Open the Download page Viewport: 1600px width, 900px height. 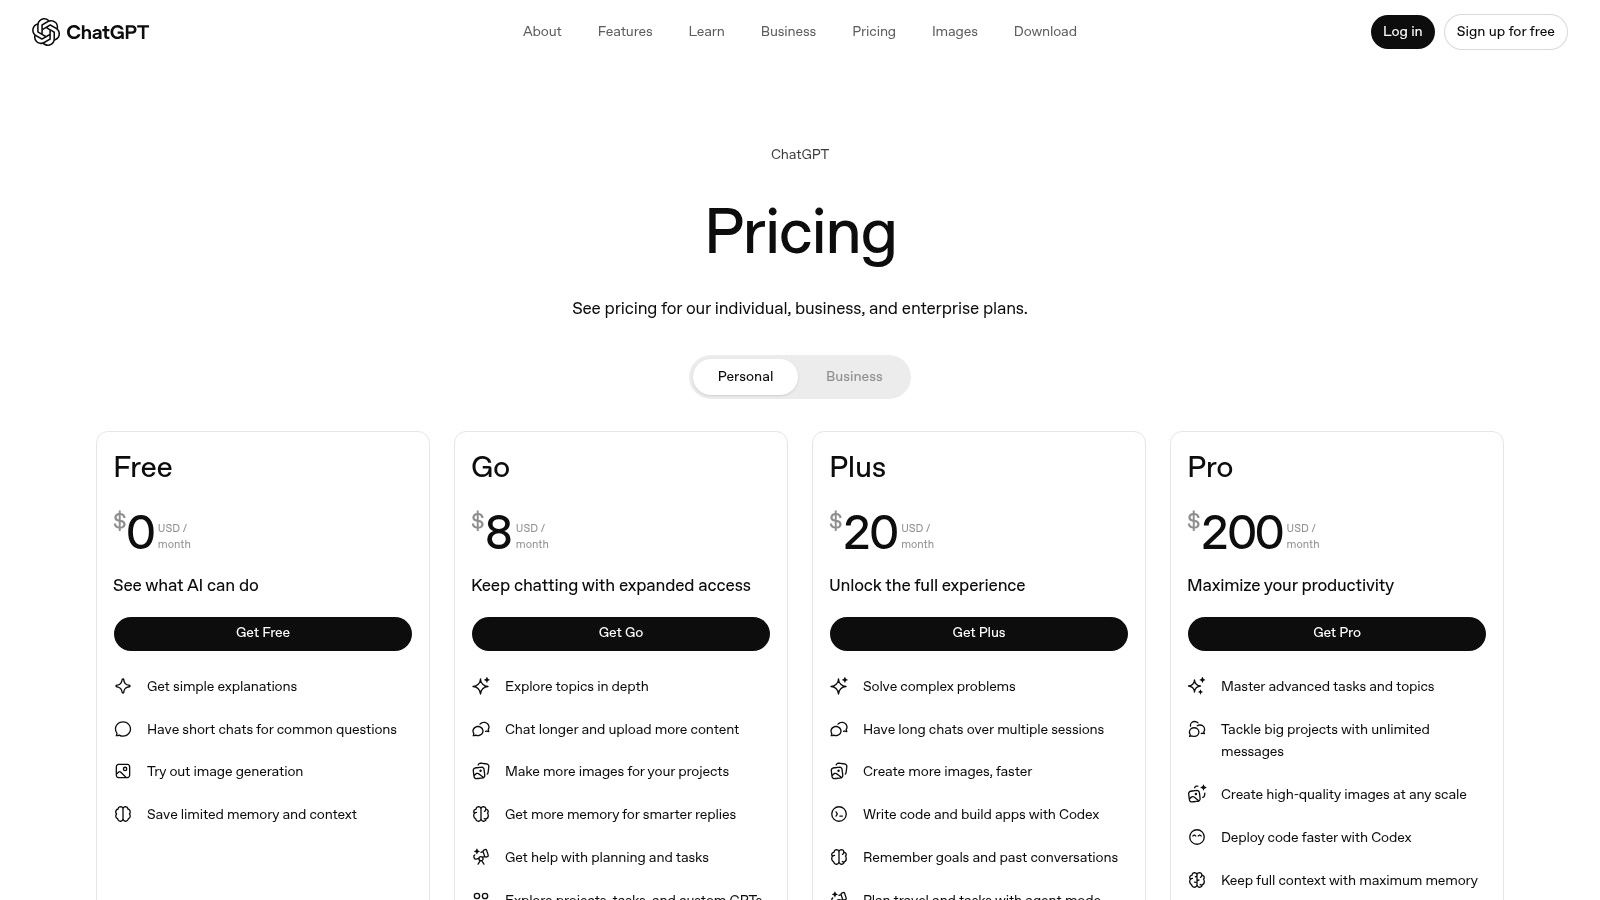point(1045,31)
